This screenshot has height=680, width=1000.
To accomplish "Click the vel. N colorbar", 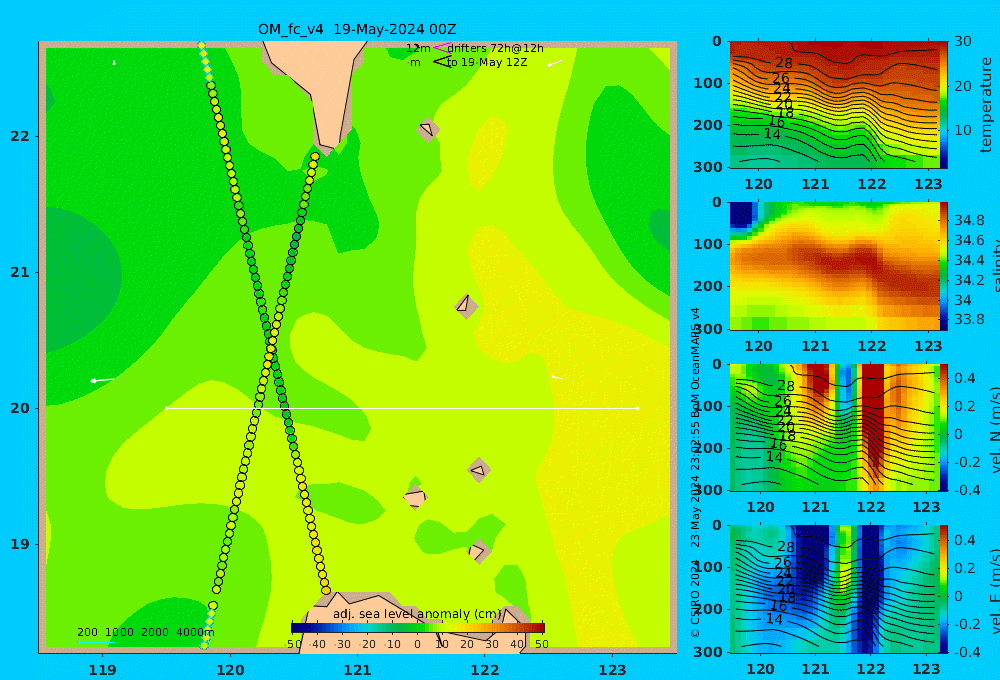I will [944, 427].
